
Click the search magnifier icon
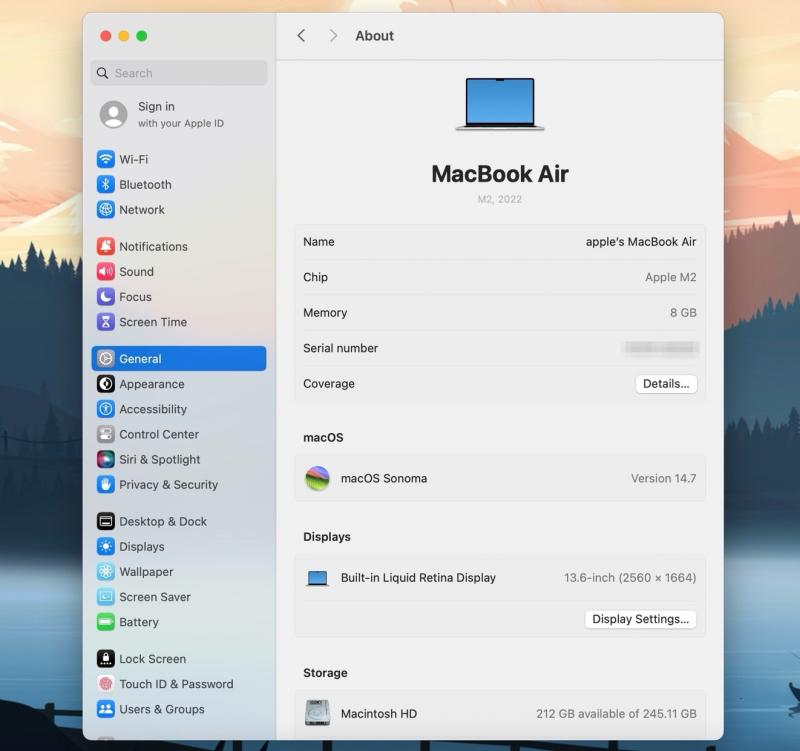point(103,73)
